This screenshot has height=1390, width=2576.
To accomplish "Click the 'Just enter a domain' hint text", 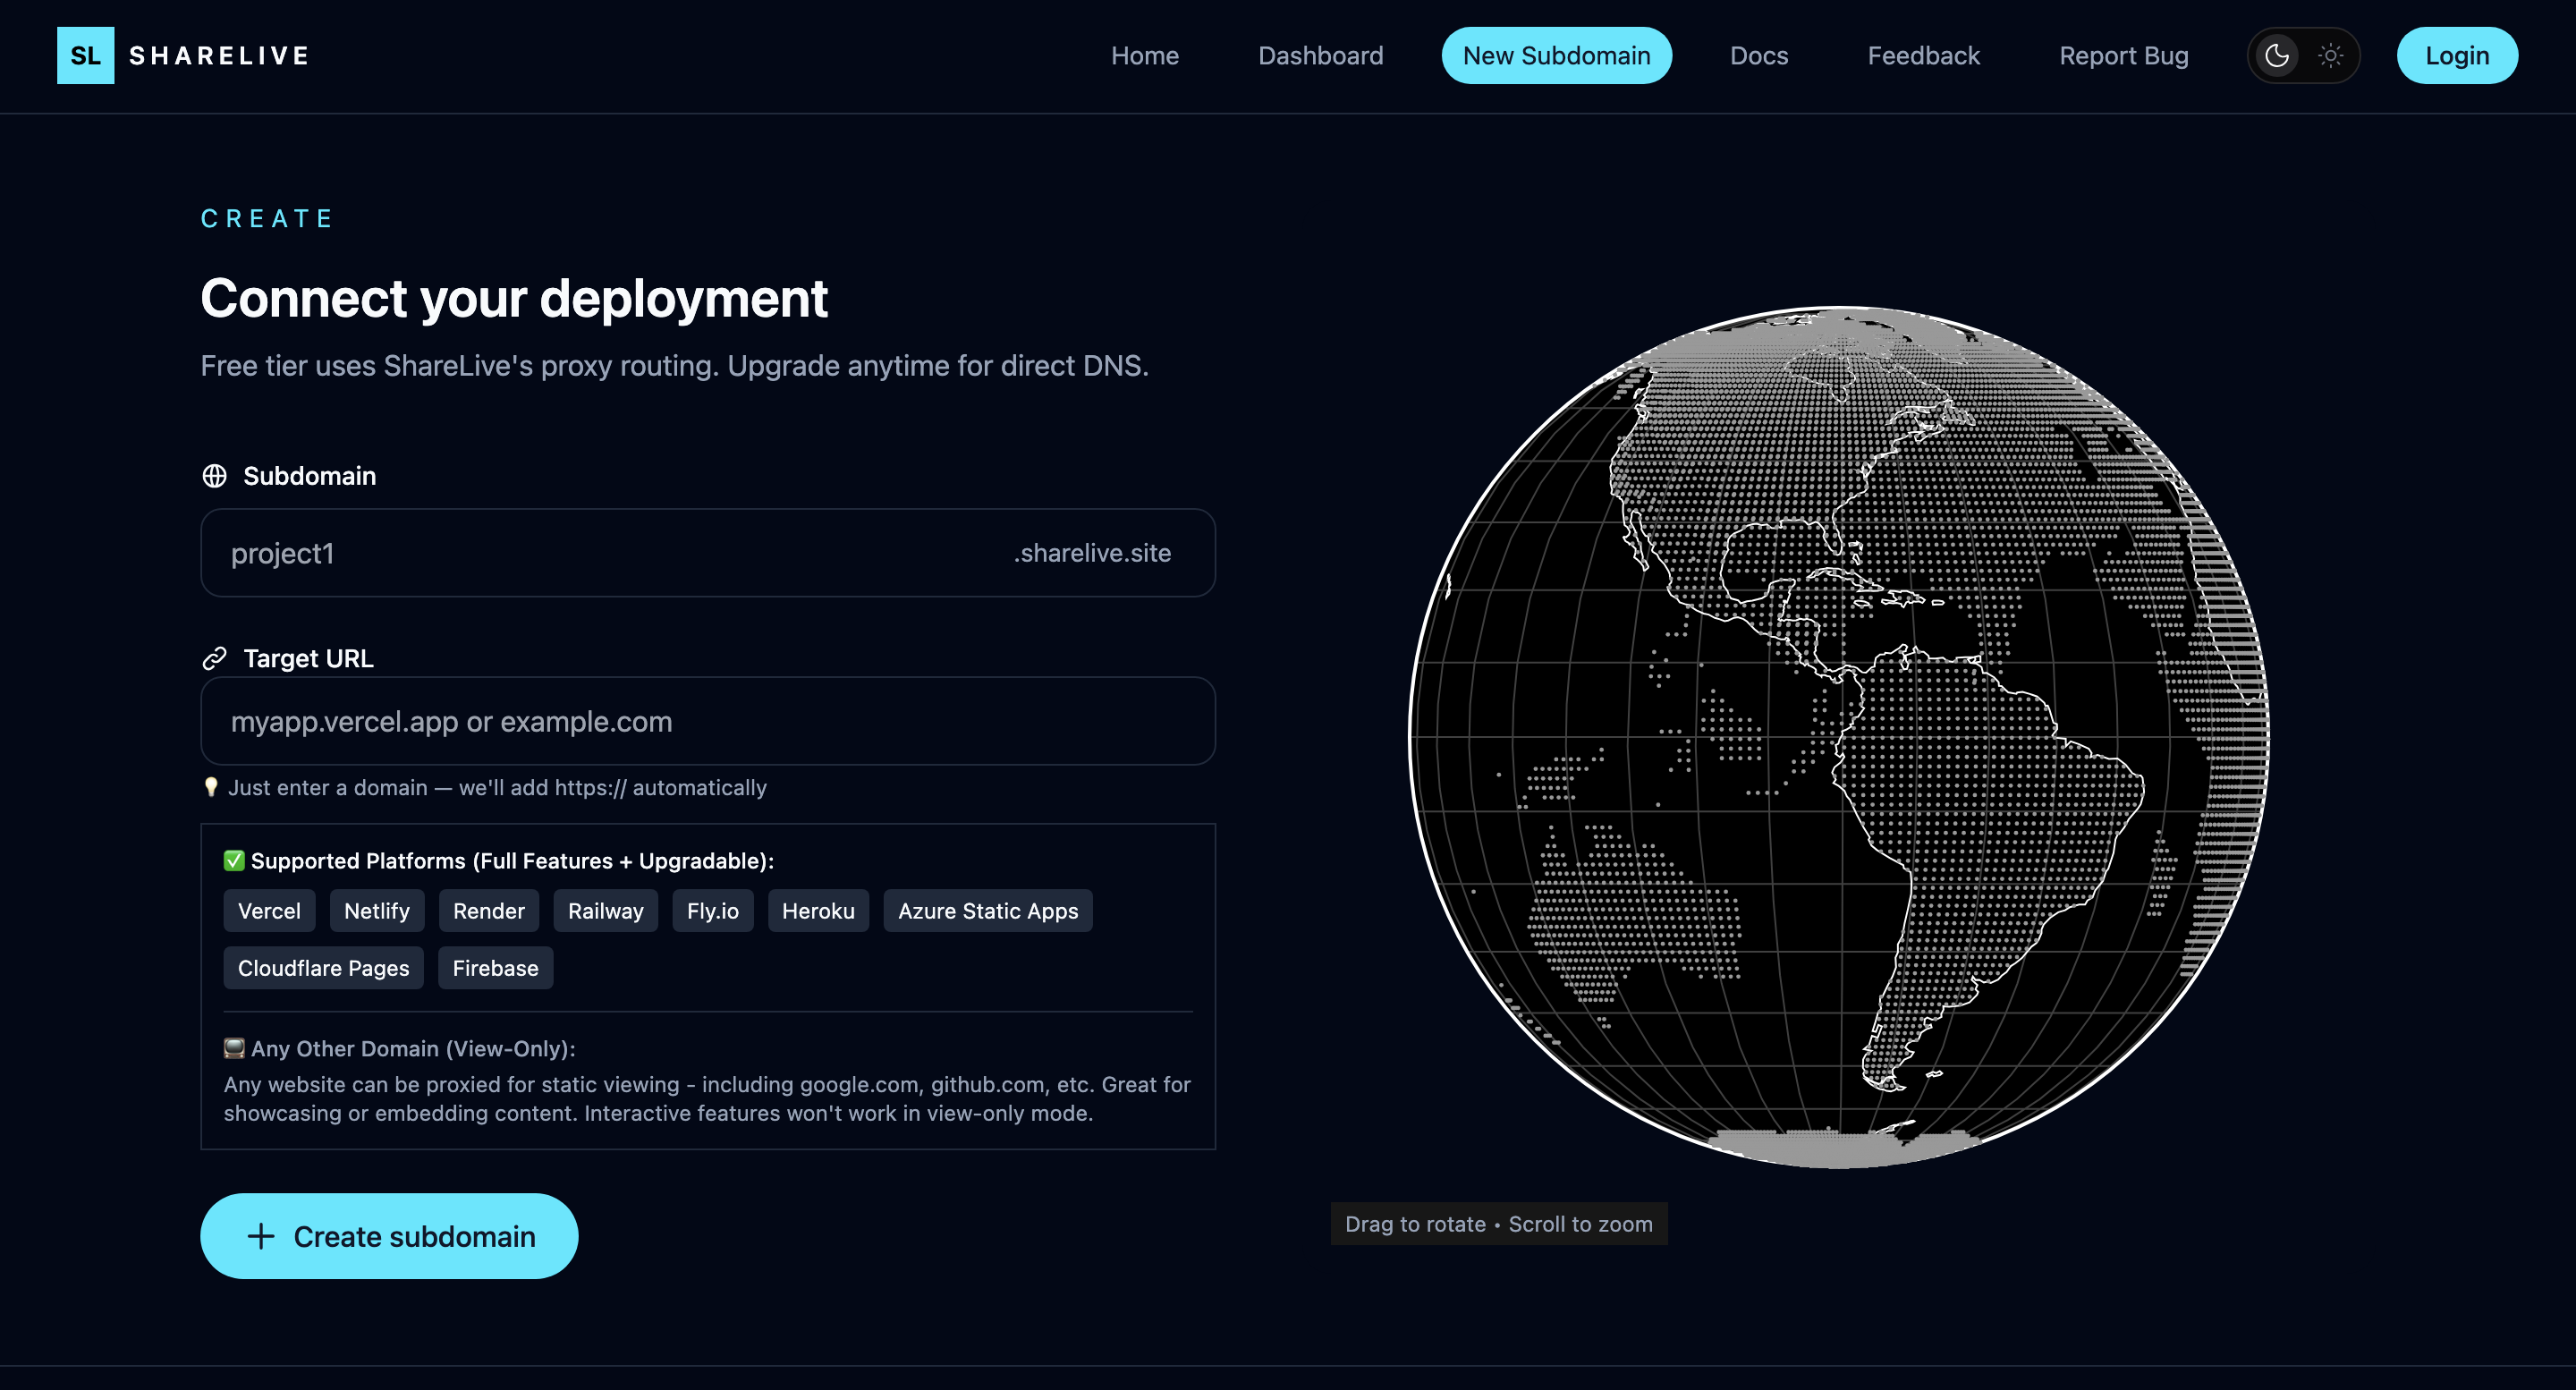I will tap(497, 787).
